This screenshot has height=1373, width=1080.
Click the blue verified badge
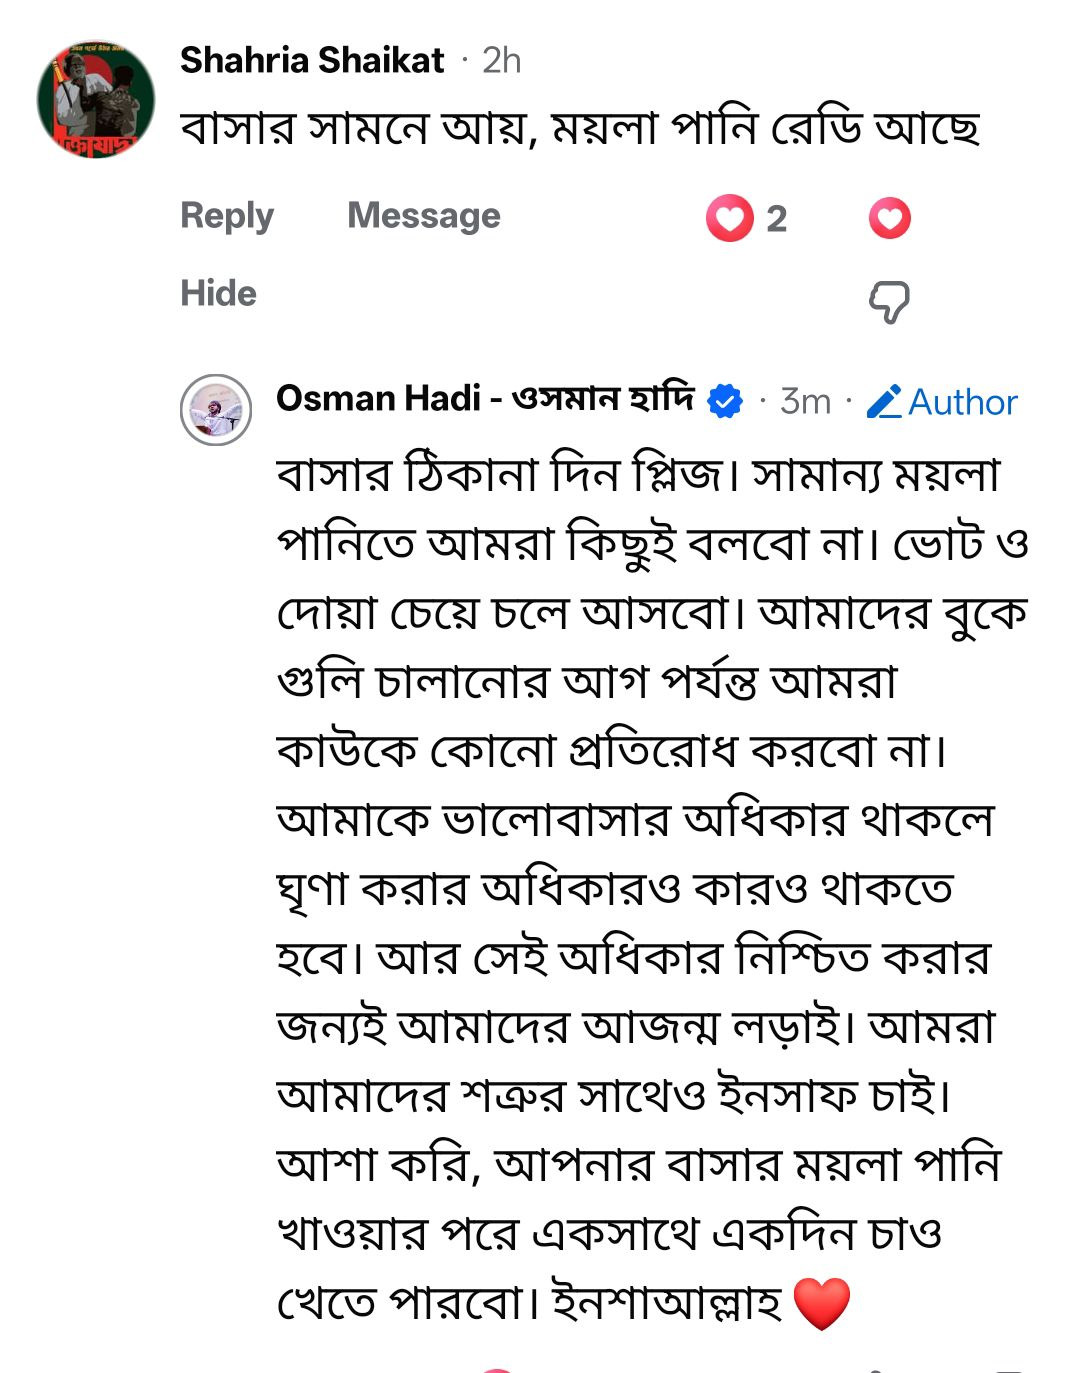coord(725,401)
